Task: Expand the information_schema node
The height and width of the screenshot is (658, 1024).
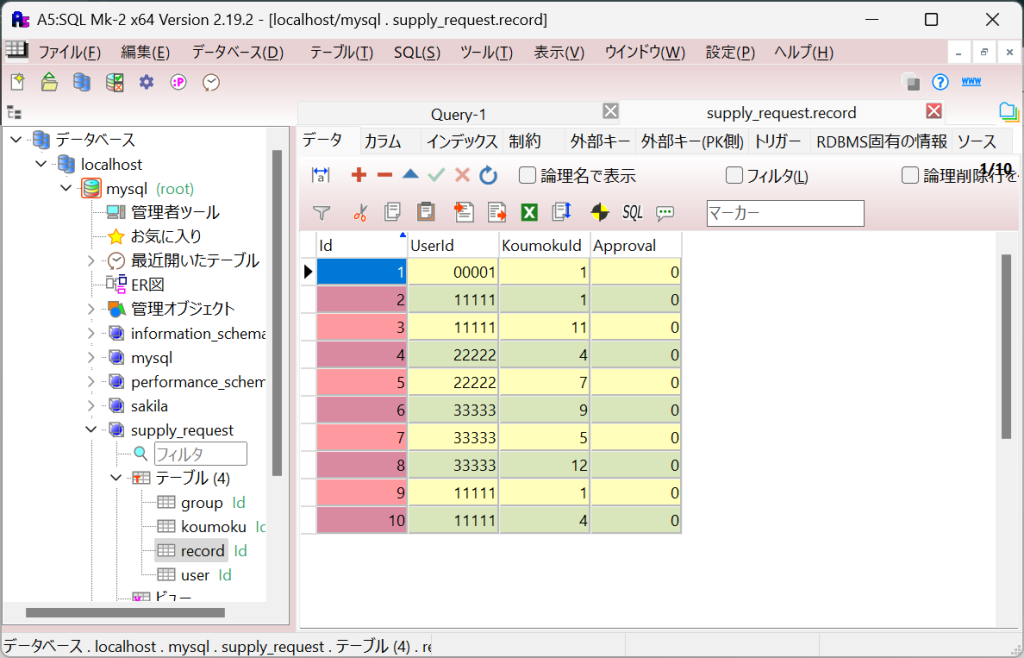Action: tap(91, 333)
